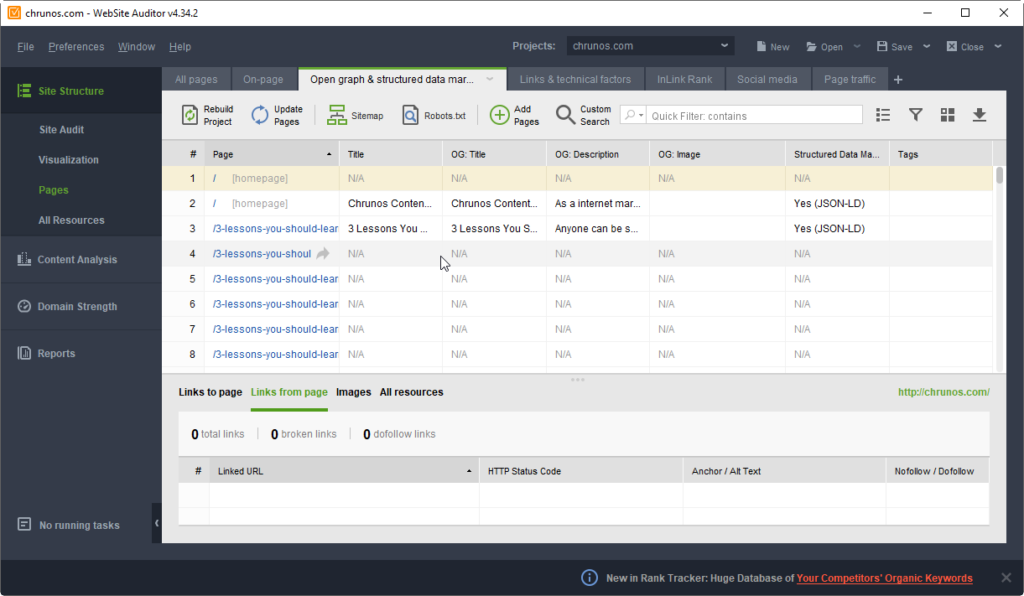Click the Robots.txt toolbar icon

pos(410,114)
